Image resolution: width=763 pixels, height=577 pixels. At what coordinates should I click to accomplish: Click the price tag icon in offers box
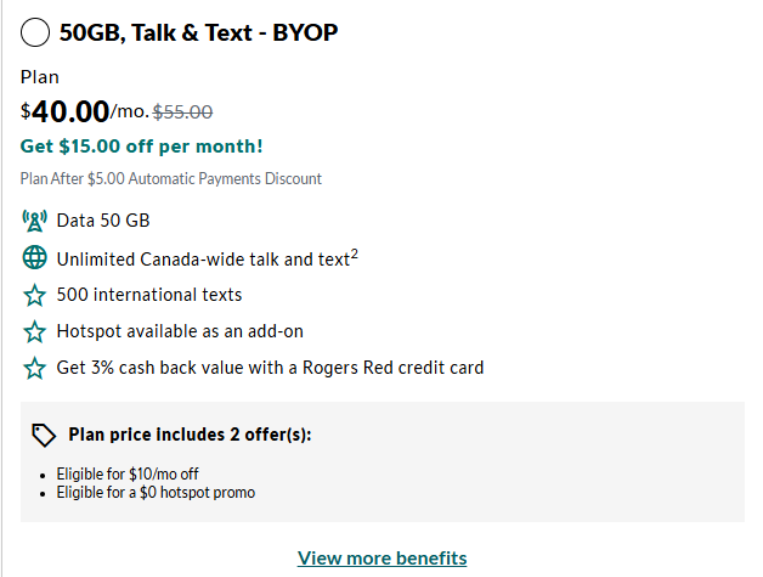(x=44, y=435)
